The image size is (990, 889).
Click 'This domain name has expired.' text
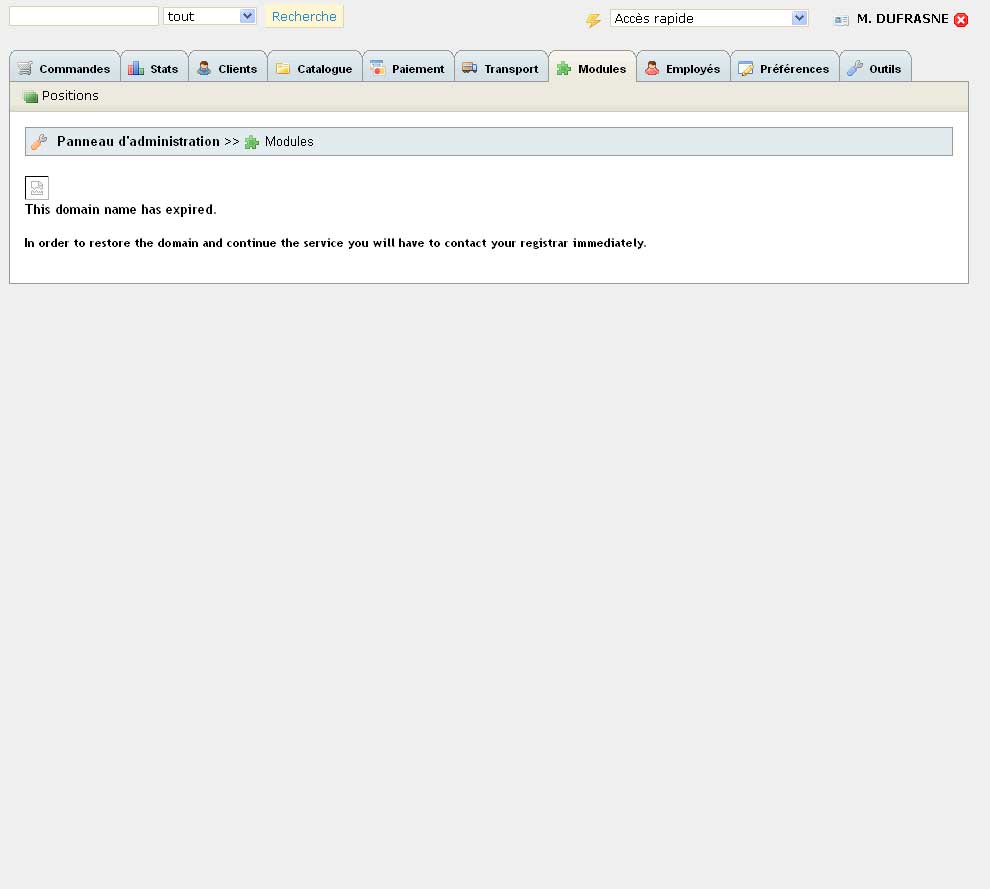(x=121, y=210)
